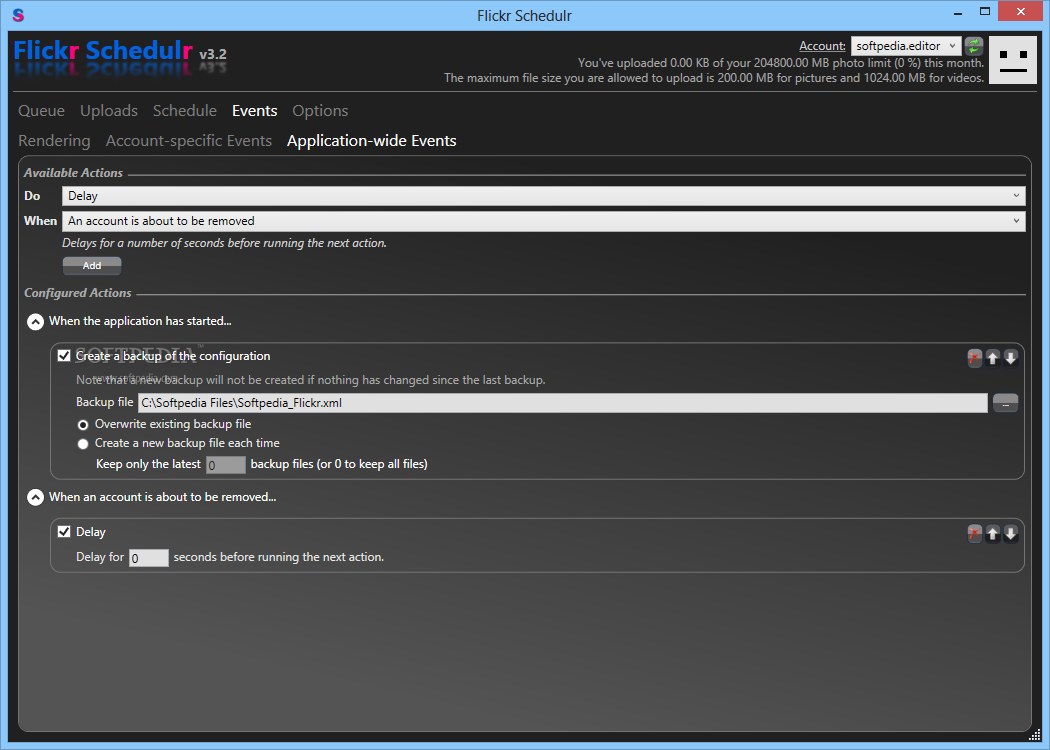Move the backup configuration action down
1050x750 pixels.
pyautogui.click(x=1010, y=358)
